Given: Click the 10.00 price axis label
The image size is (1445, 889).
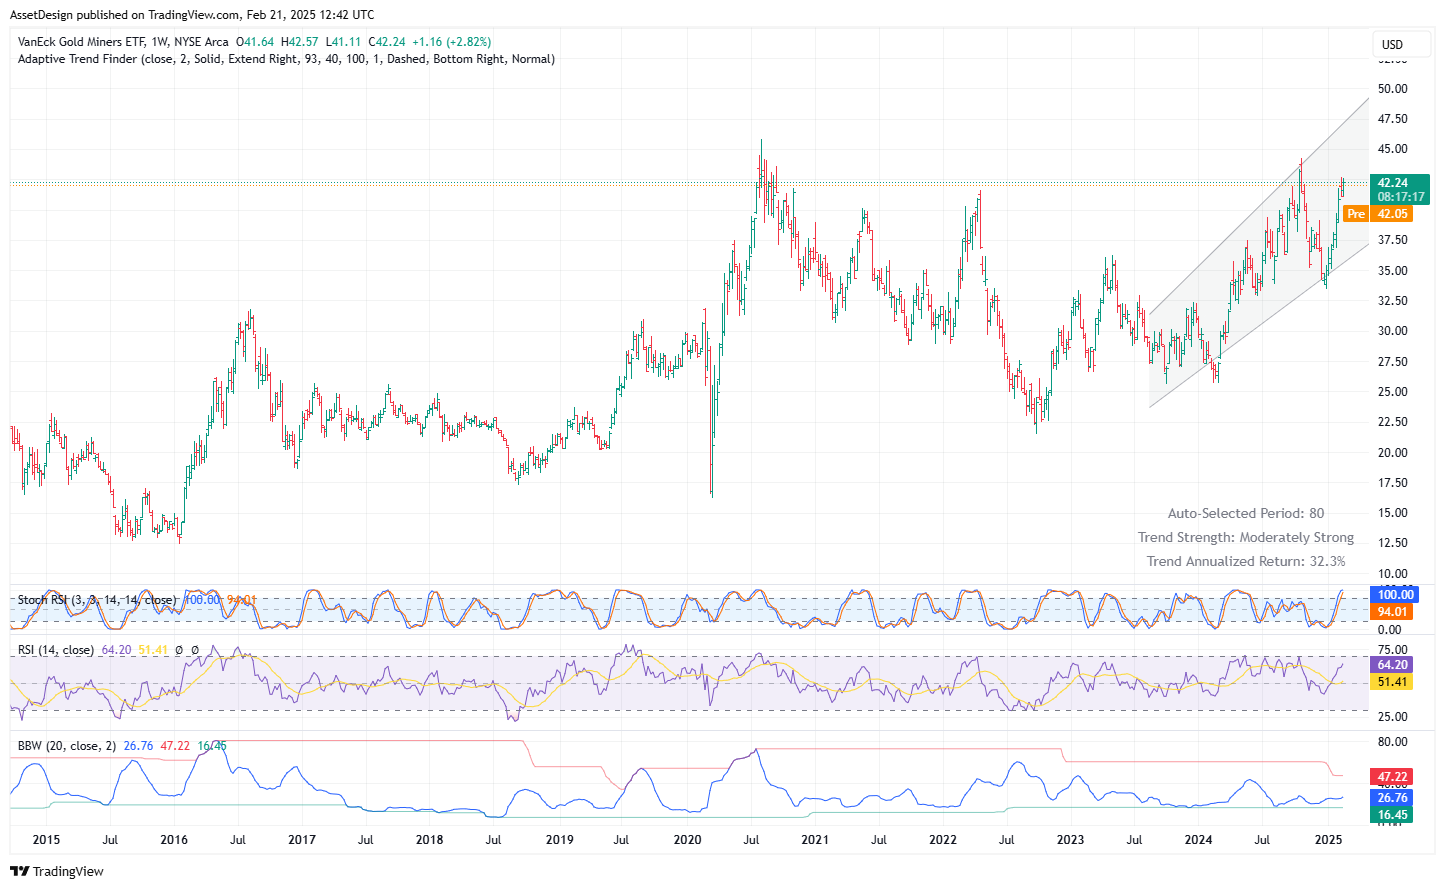Looking at the screenshot, I should (1392, 574).
